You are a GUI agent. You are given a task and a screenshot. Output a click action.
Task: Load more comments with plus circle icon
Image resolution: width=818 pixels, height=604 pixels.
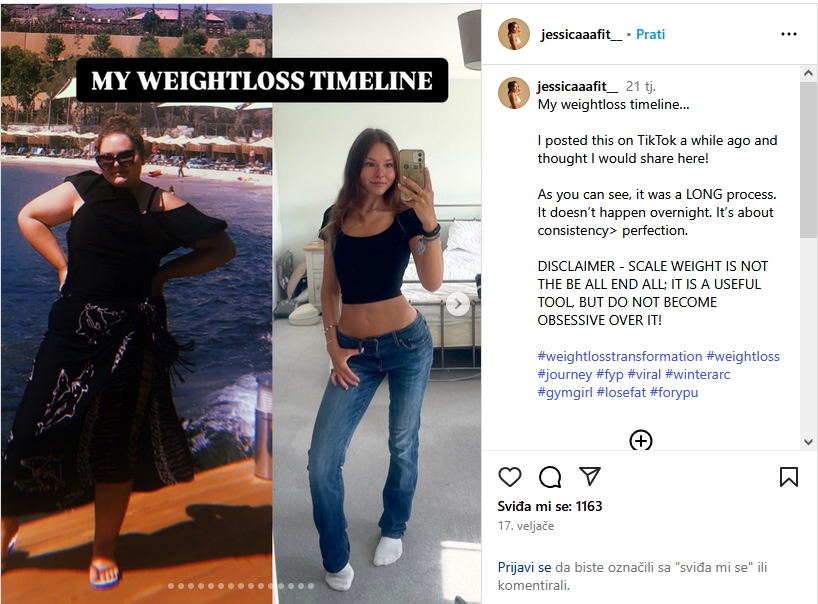coord(641,440)
